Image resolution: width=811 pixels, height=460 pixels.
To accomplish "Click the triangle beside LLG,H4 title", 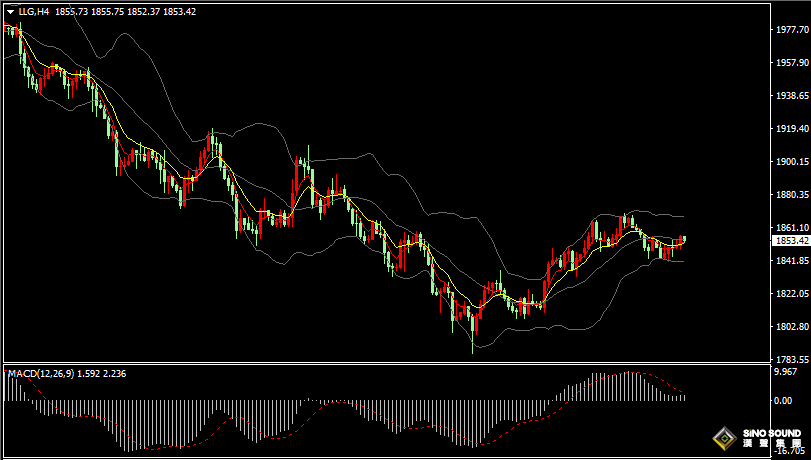I will coord(10,11).
